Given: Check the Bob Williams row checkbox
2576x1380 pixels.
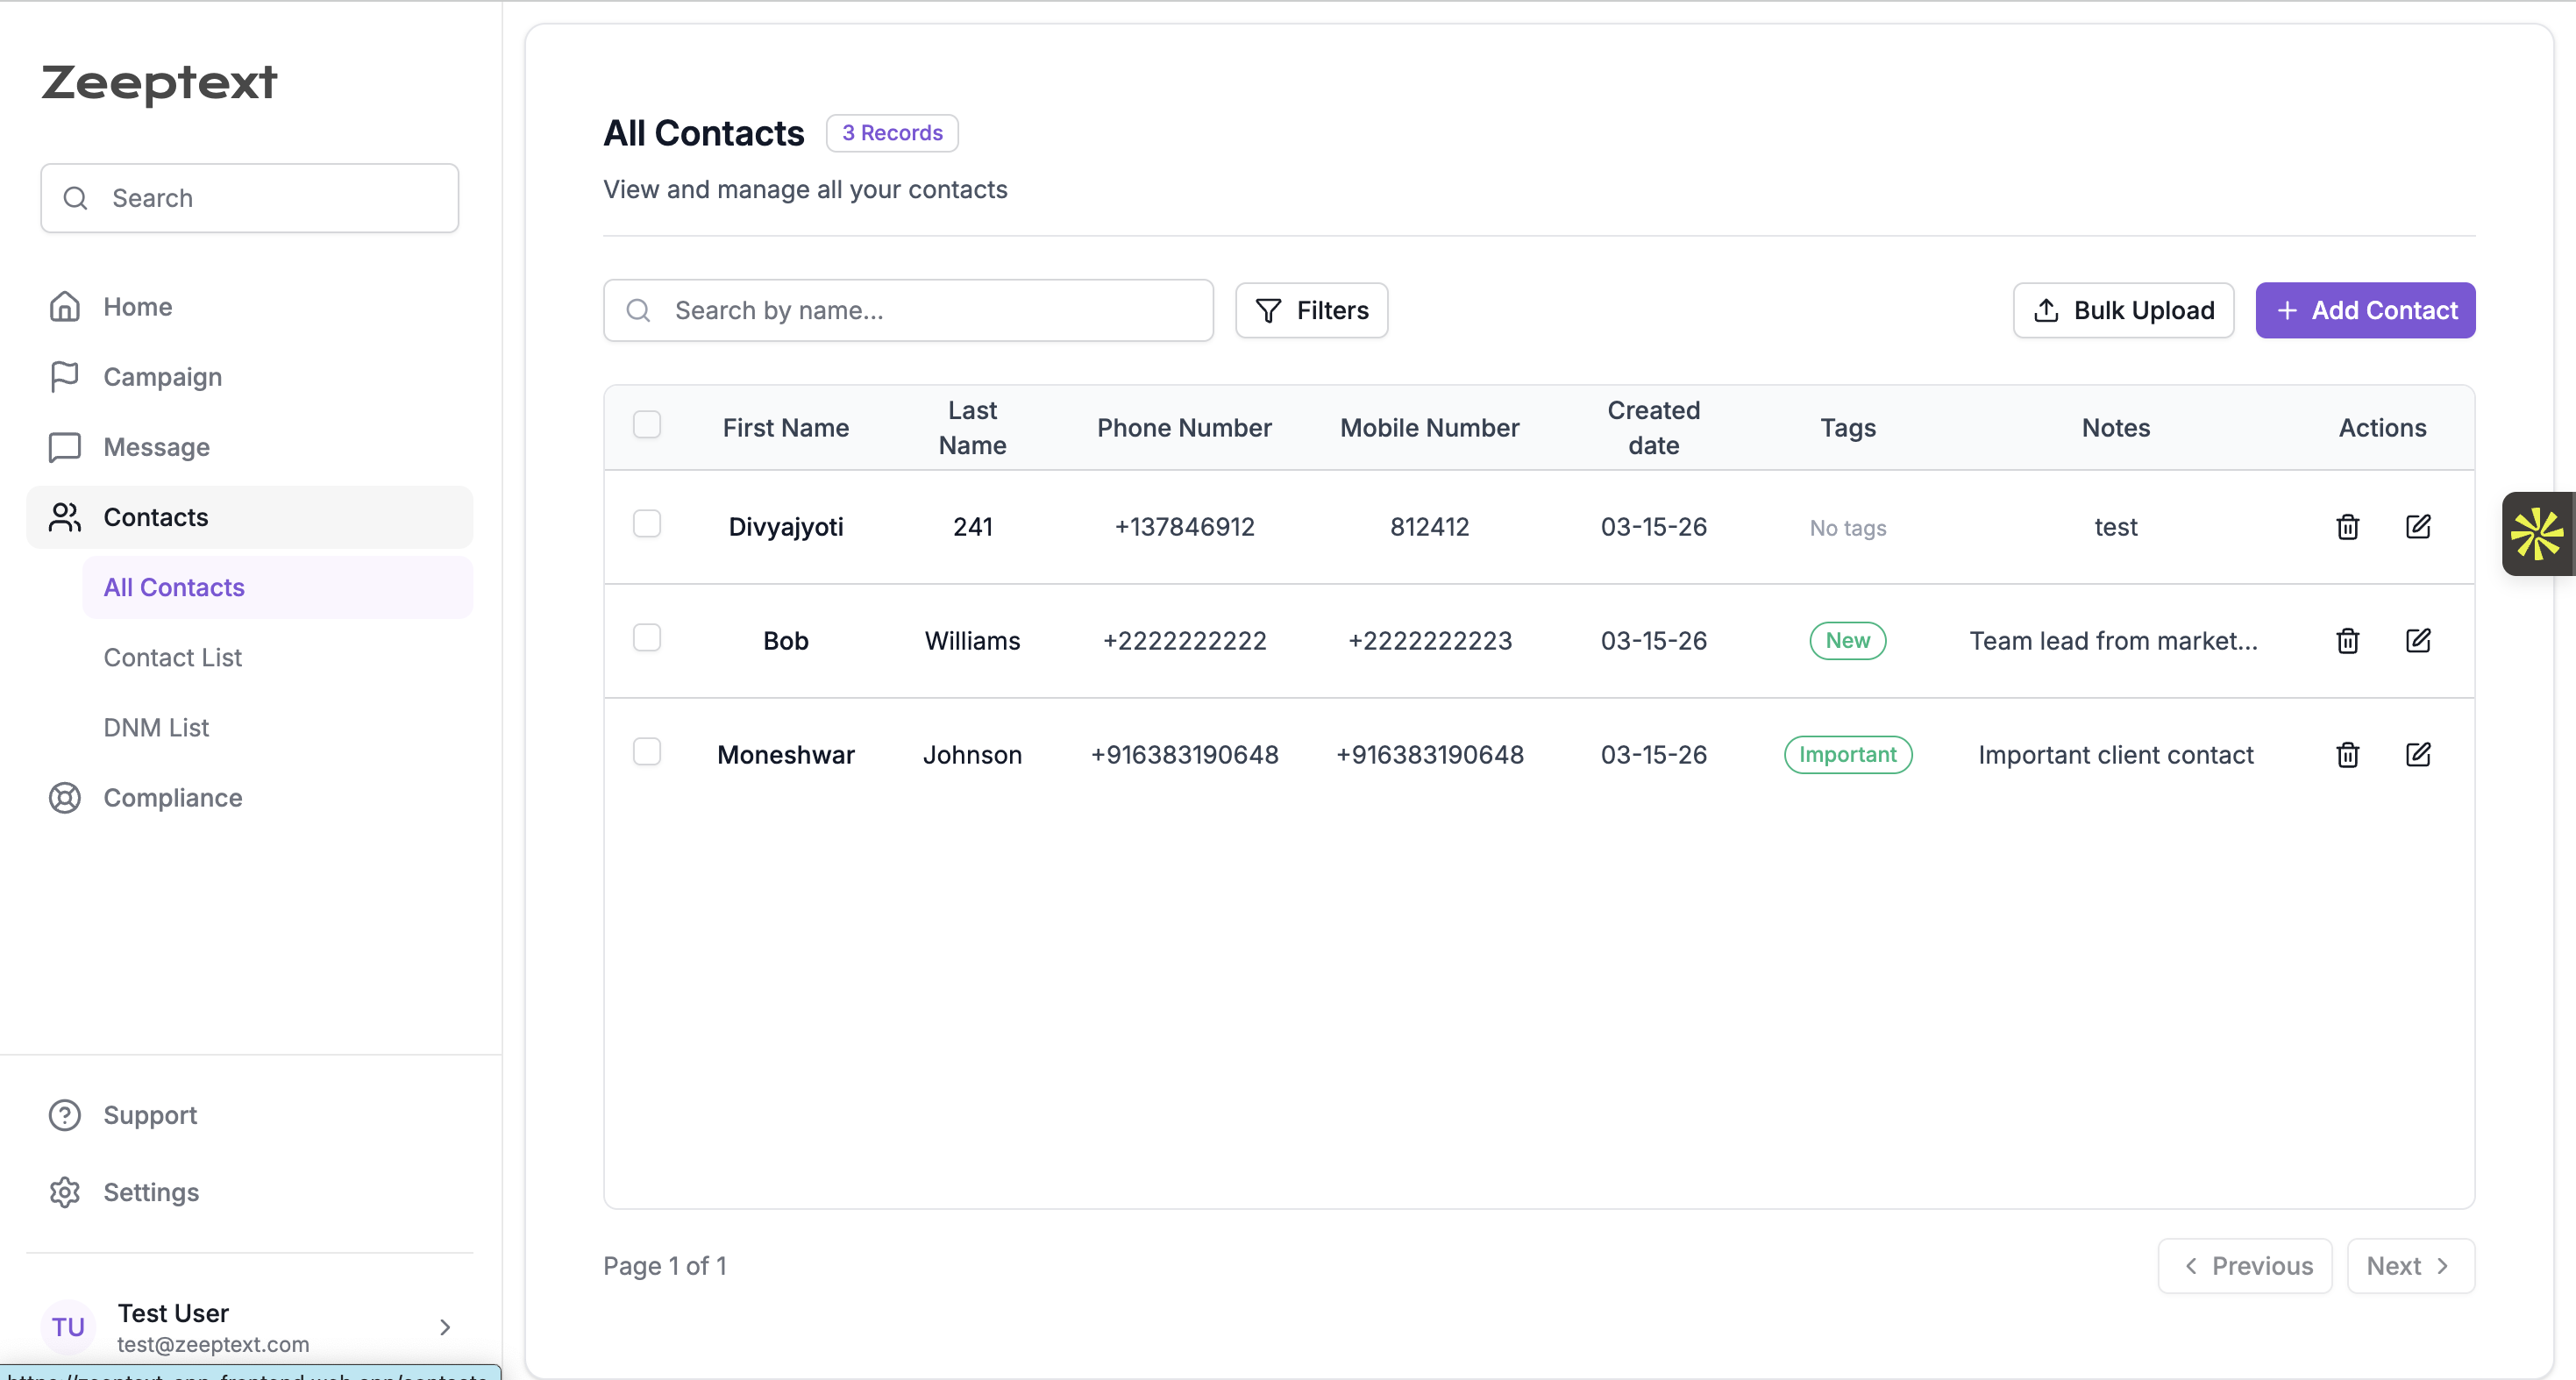Looking at the screenshot, I should [x=647, y=637].
